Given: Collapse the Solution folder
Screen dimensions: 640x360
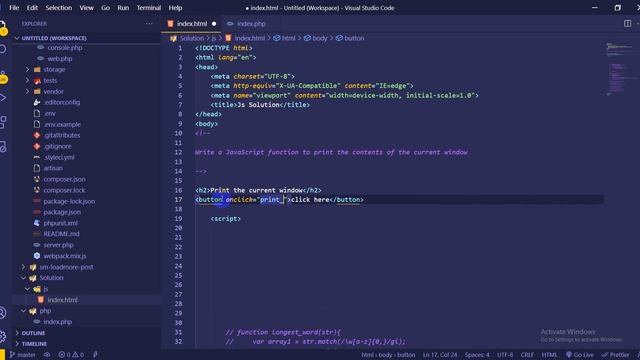Looking at the screenshot, I should pos(51,278).
